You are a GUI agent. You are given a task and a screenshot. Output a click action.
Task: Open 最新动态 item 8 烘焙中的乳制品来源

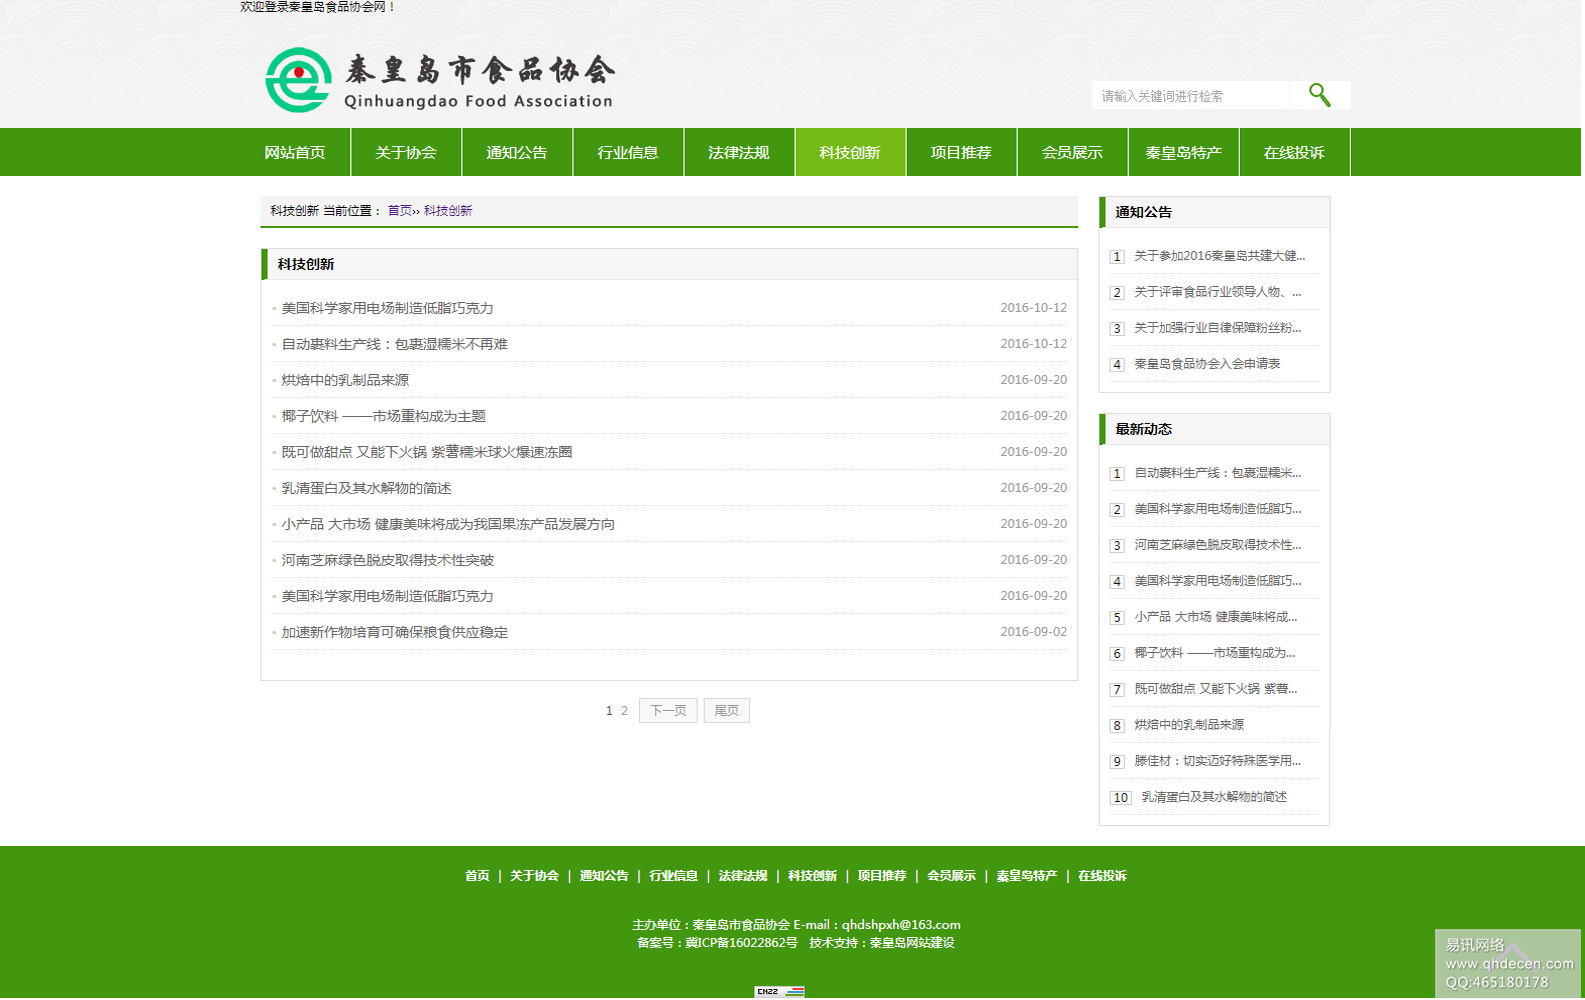pyautogui.click(x=1189, y=725)
